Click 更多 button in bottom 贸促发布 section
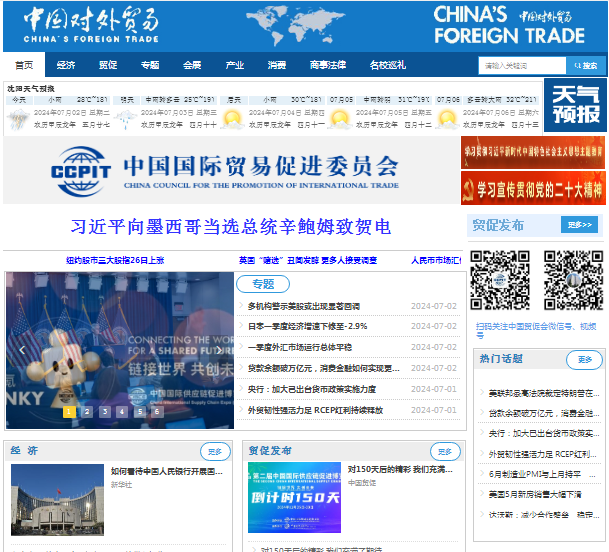 pos(445,452)
